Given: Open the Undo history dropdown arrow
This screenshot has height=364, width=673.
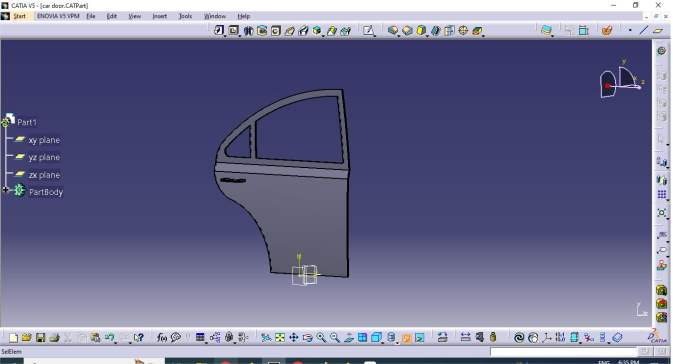Looking at the screenshot, I should (x=115, y=343).
